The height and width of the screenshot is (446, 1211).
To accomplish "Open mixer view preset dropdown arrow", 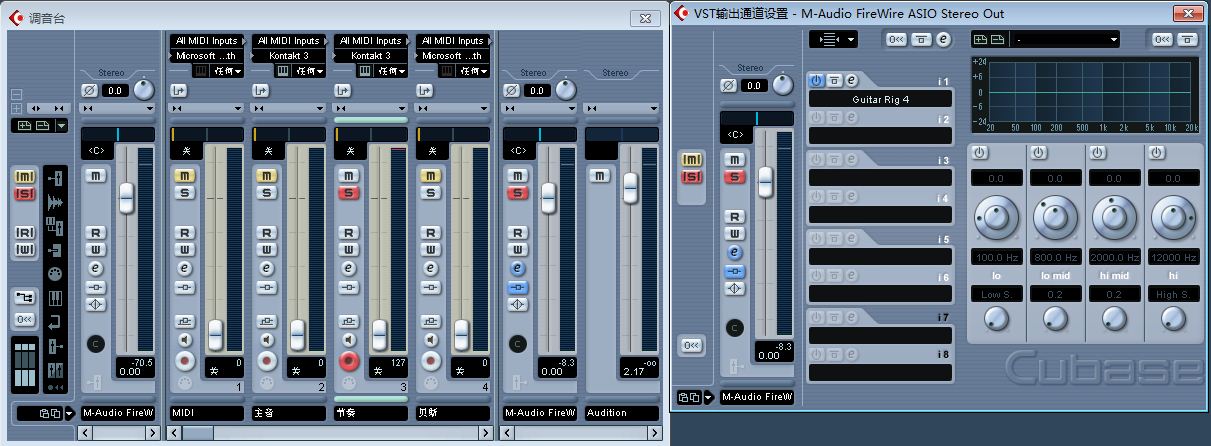I will [x=62, y=126].
